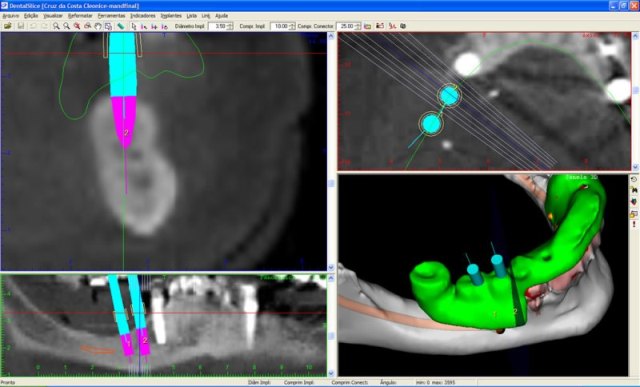
Task: Select the arrow pointer tool
Action: click(133, 26)
